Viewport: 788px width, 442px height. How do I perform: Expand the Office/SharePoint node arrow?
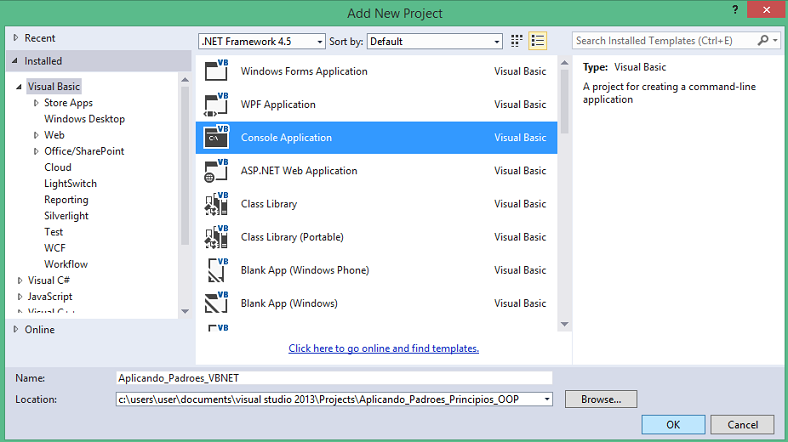tap(36, 151)
